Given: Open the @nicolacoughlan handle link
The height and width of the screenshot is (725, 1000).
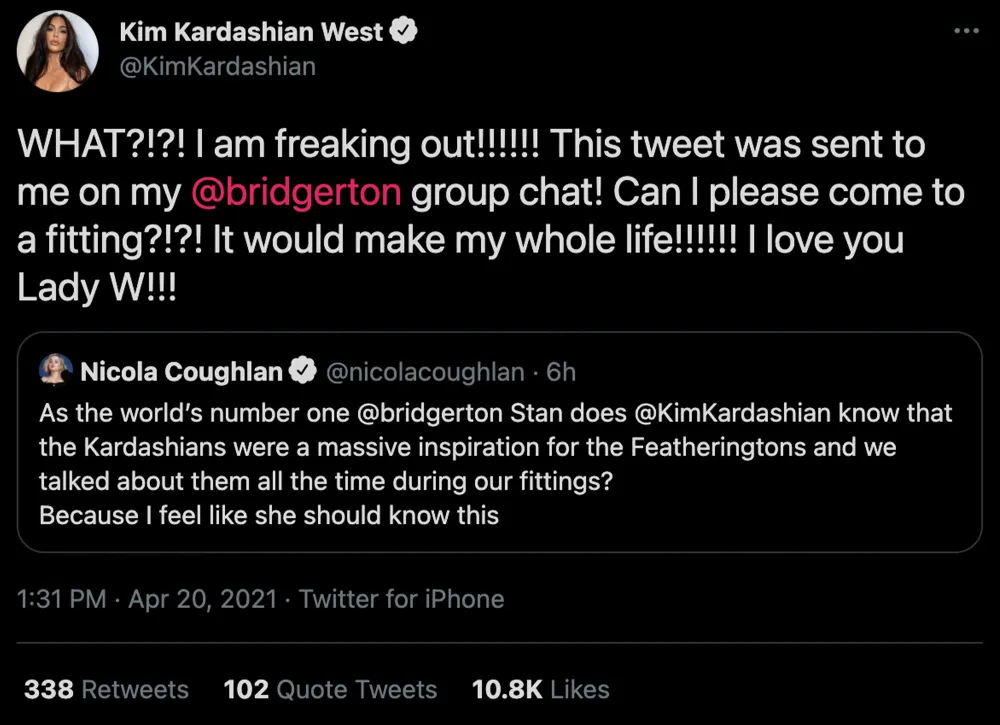Looking at the screenshot, I should (x=424, y=371).
